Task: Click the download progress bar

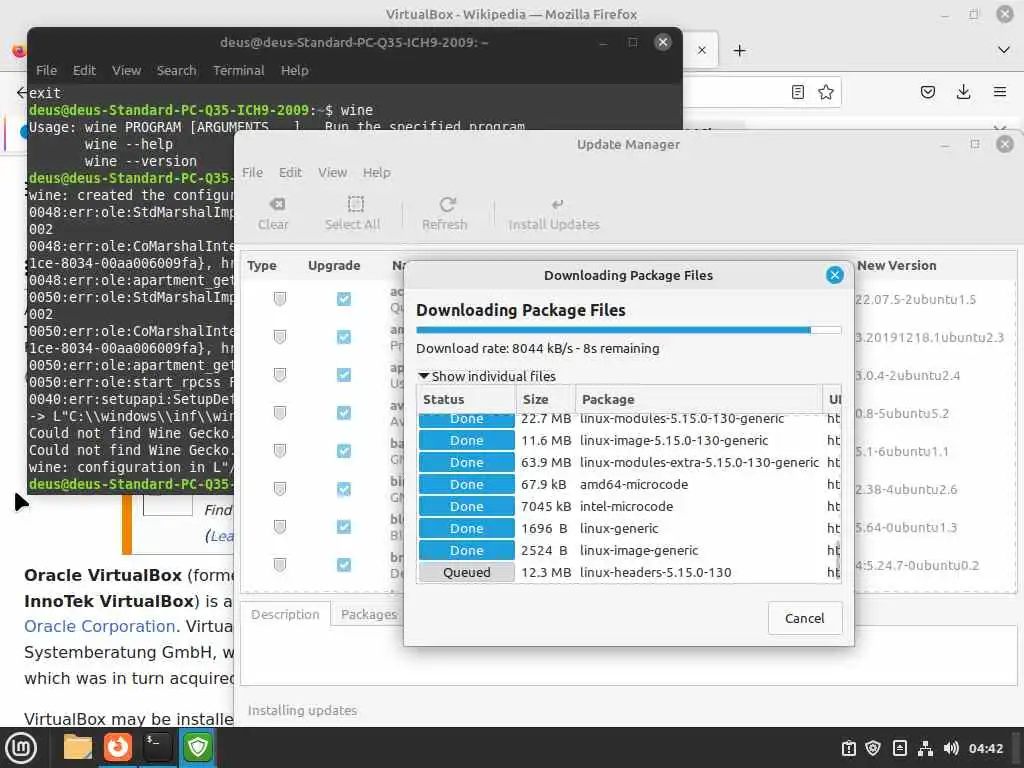Action: click(x=628, y=330)
